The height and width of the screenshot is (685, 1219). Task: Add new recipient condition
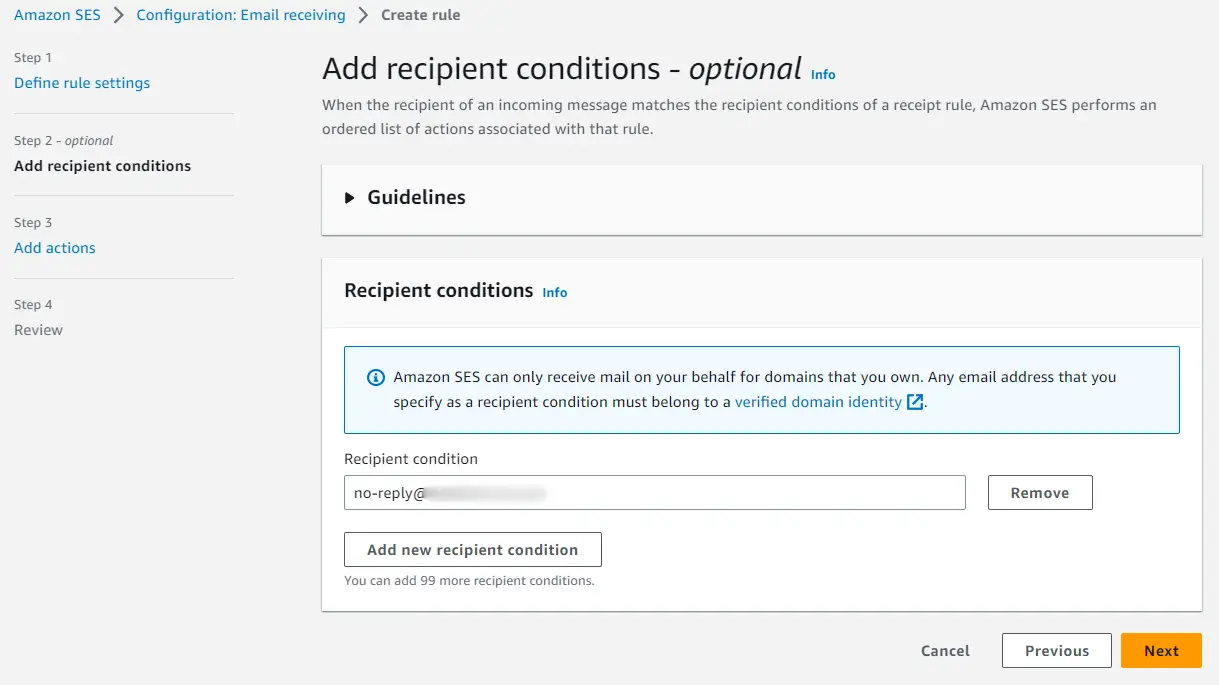point(473,550)
